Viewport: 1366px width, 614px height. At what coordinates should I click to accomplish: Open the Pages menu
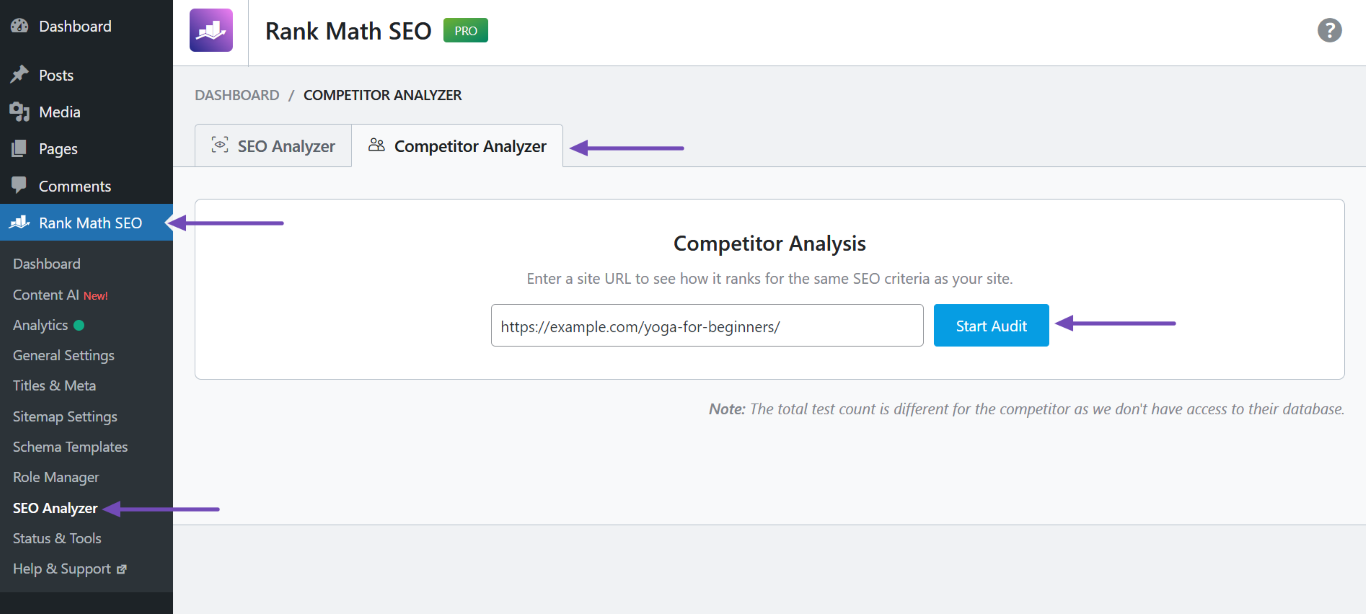pos(86,149)
